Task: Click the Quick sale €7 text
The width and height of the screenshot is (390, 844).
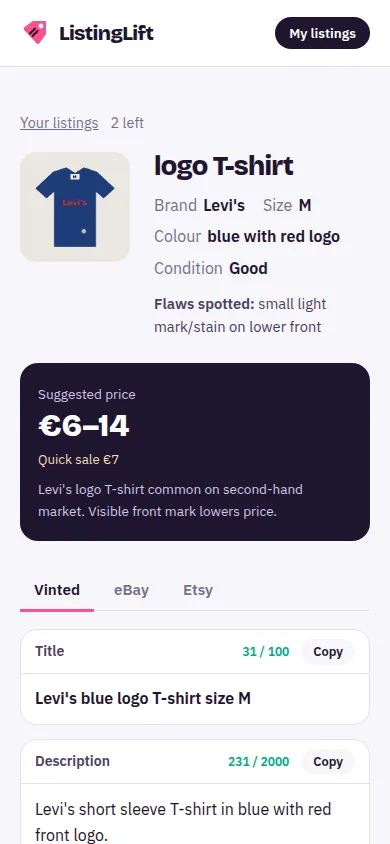Action: 79,460
